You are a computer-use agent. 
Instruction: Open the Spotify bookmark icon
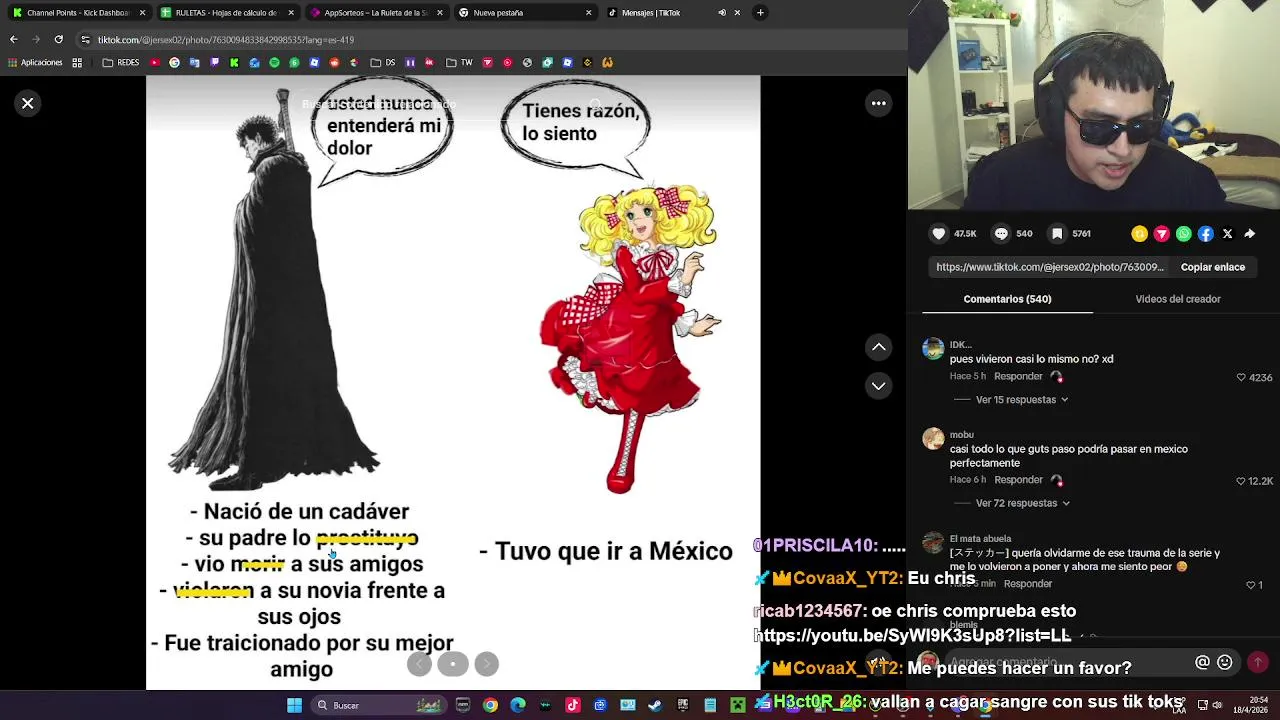[274, 62]
